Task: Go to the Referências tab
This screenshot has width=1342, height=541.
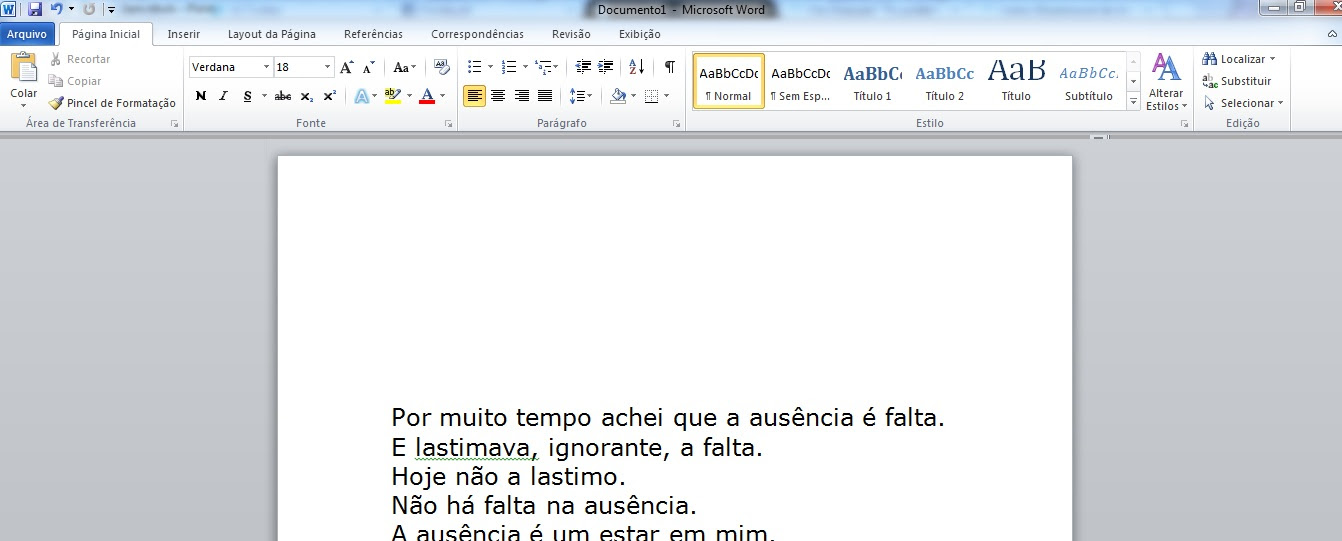Action: click(373, 34)
